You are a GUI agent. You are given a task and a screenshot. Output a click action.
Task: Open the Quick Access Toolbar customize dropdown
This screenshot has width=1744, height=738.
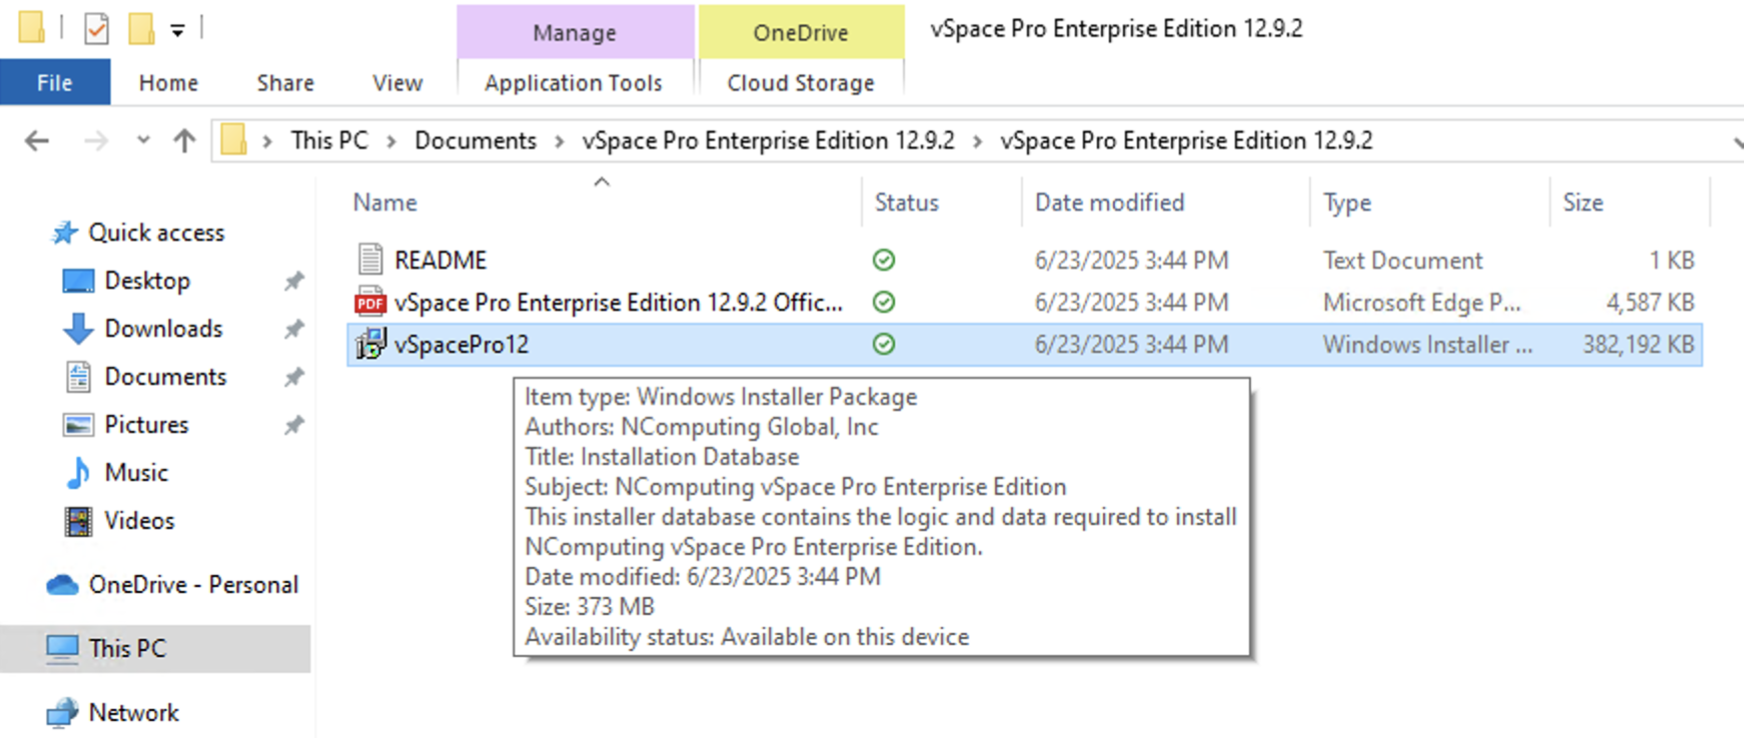click(177, 31)
